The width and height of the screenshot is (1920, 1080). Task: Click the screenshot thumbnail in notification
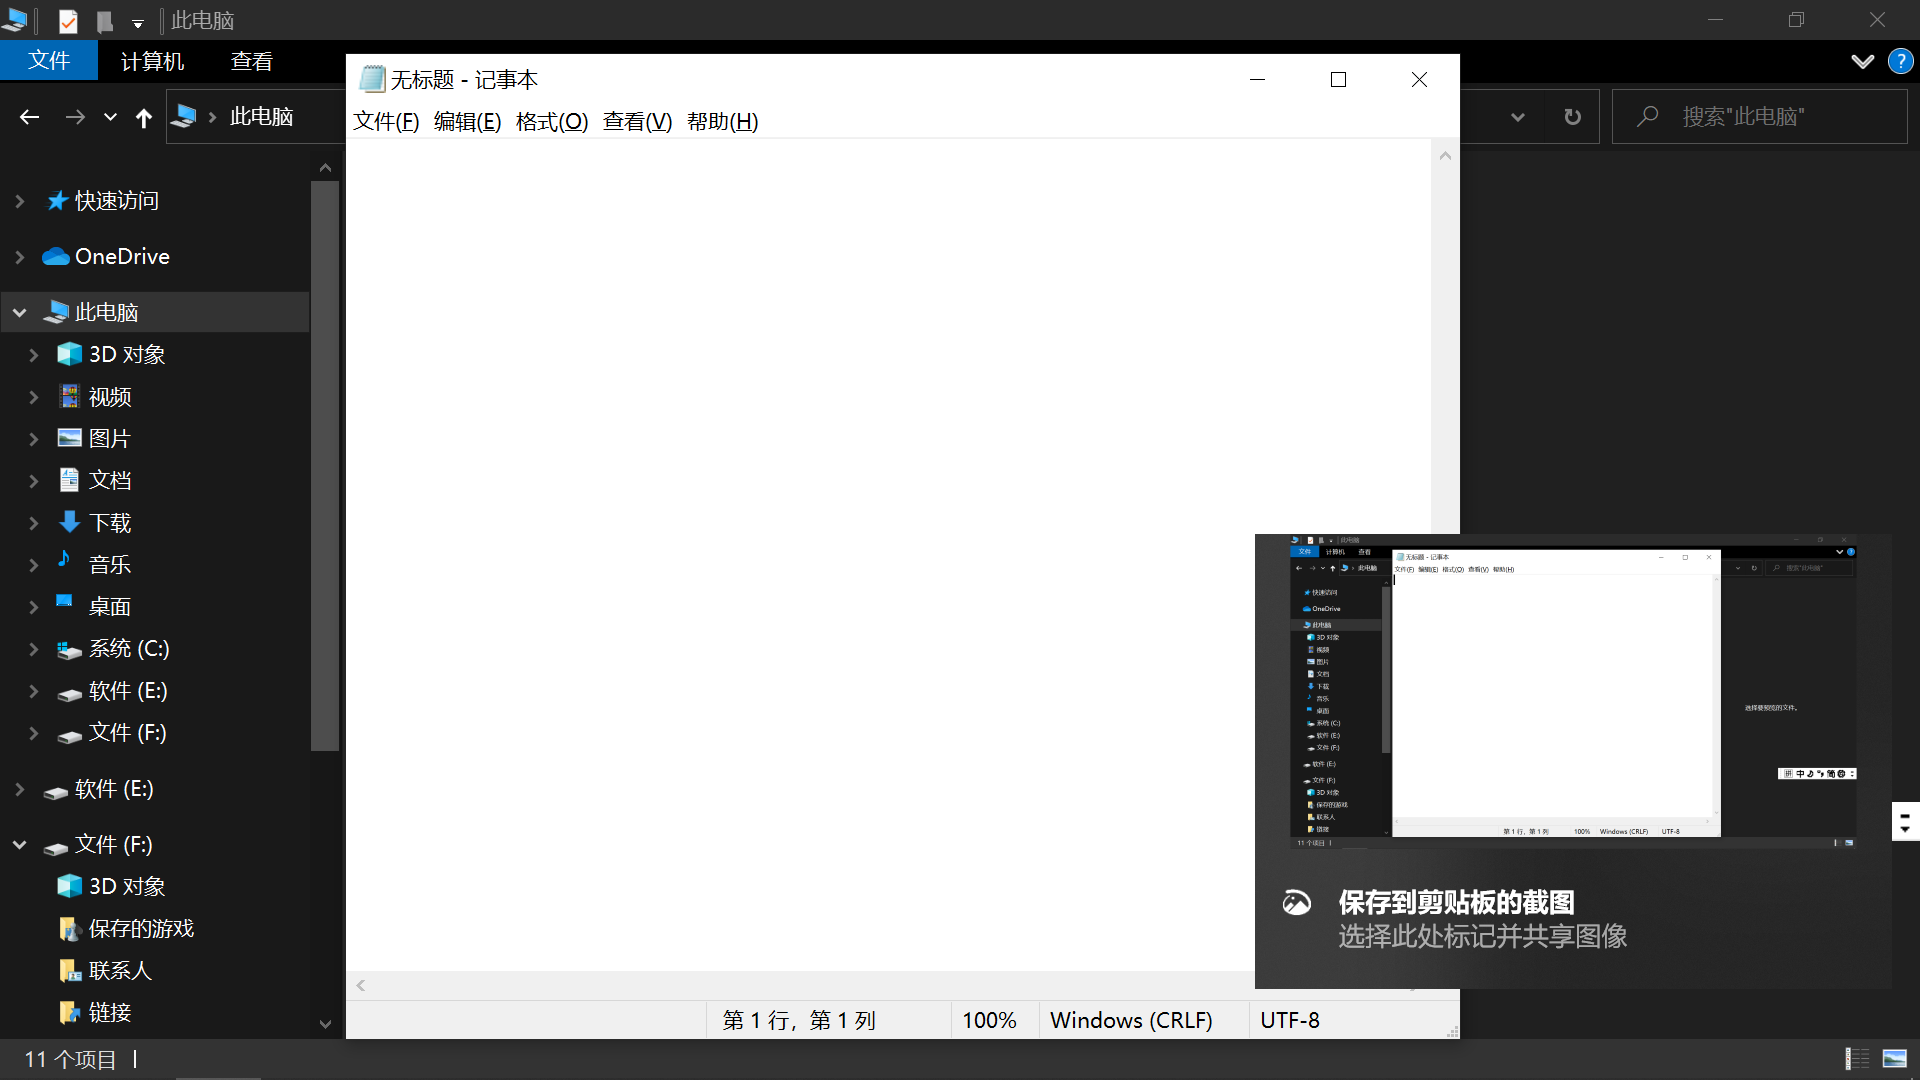pyautogui.click(x=1572, y=692)
